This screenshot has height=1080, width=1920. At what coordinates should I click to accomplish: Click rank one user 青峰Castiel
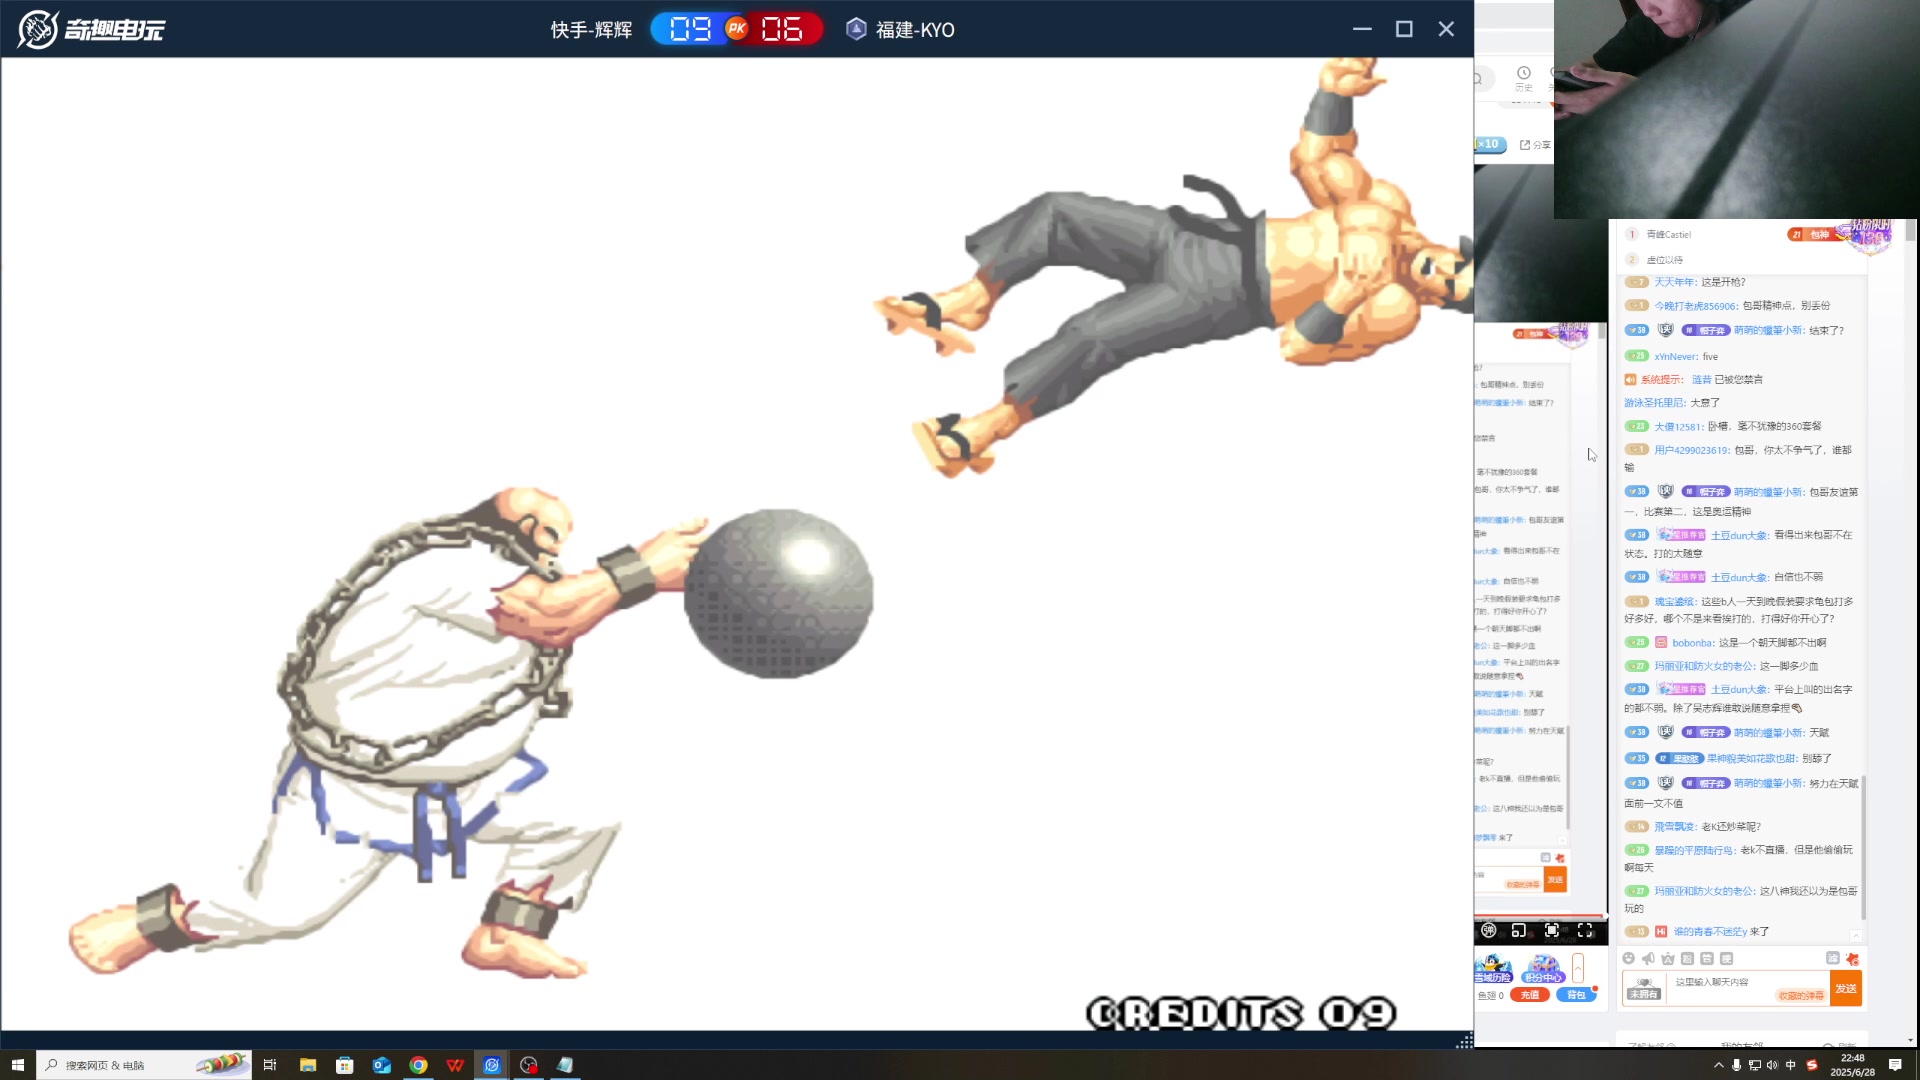click(1668, 234)
